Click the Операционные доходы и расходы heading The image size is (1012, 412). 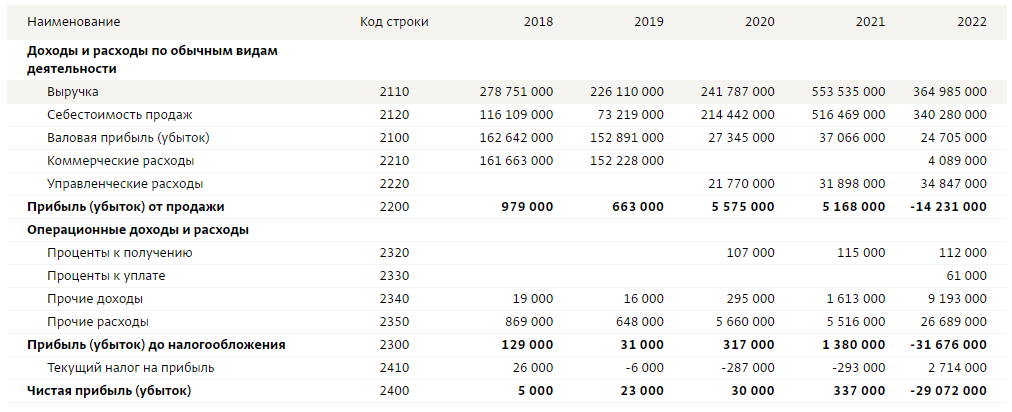(137, 230)
